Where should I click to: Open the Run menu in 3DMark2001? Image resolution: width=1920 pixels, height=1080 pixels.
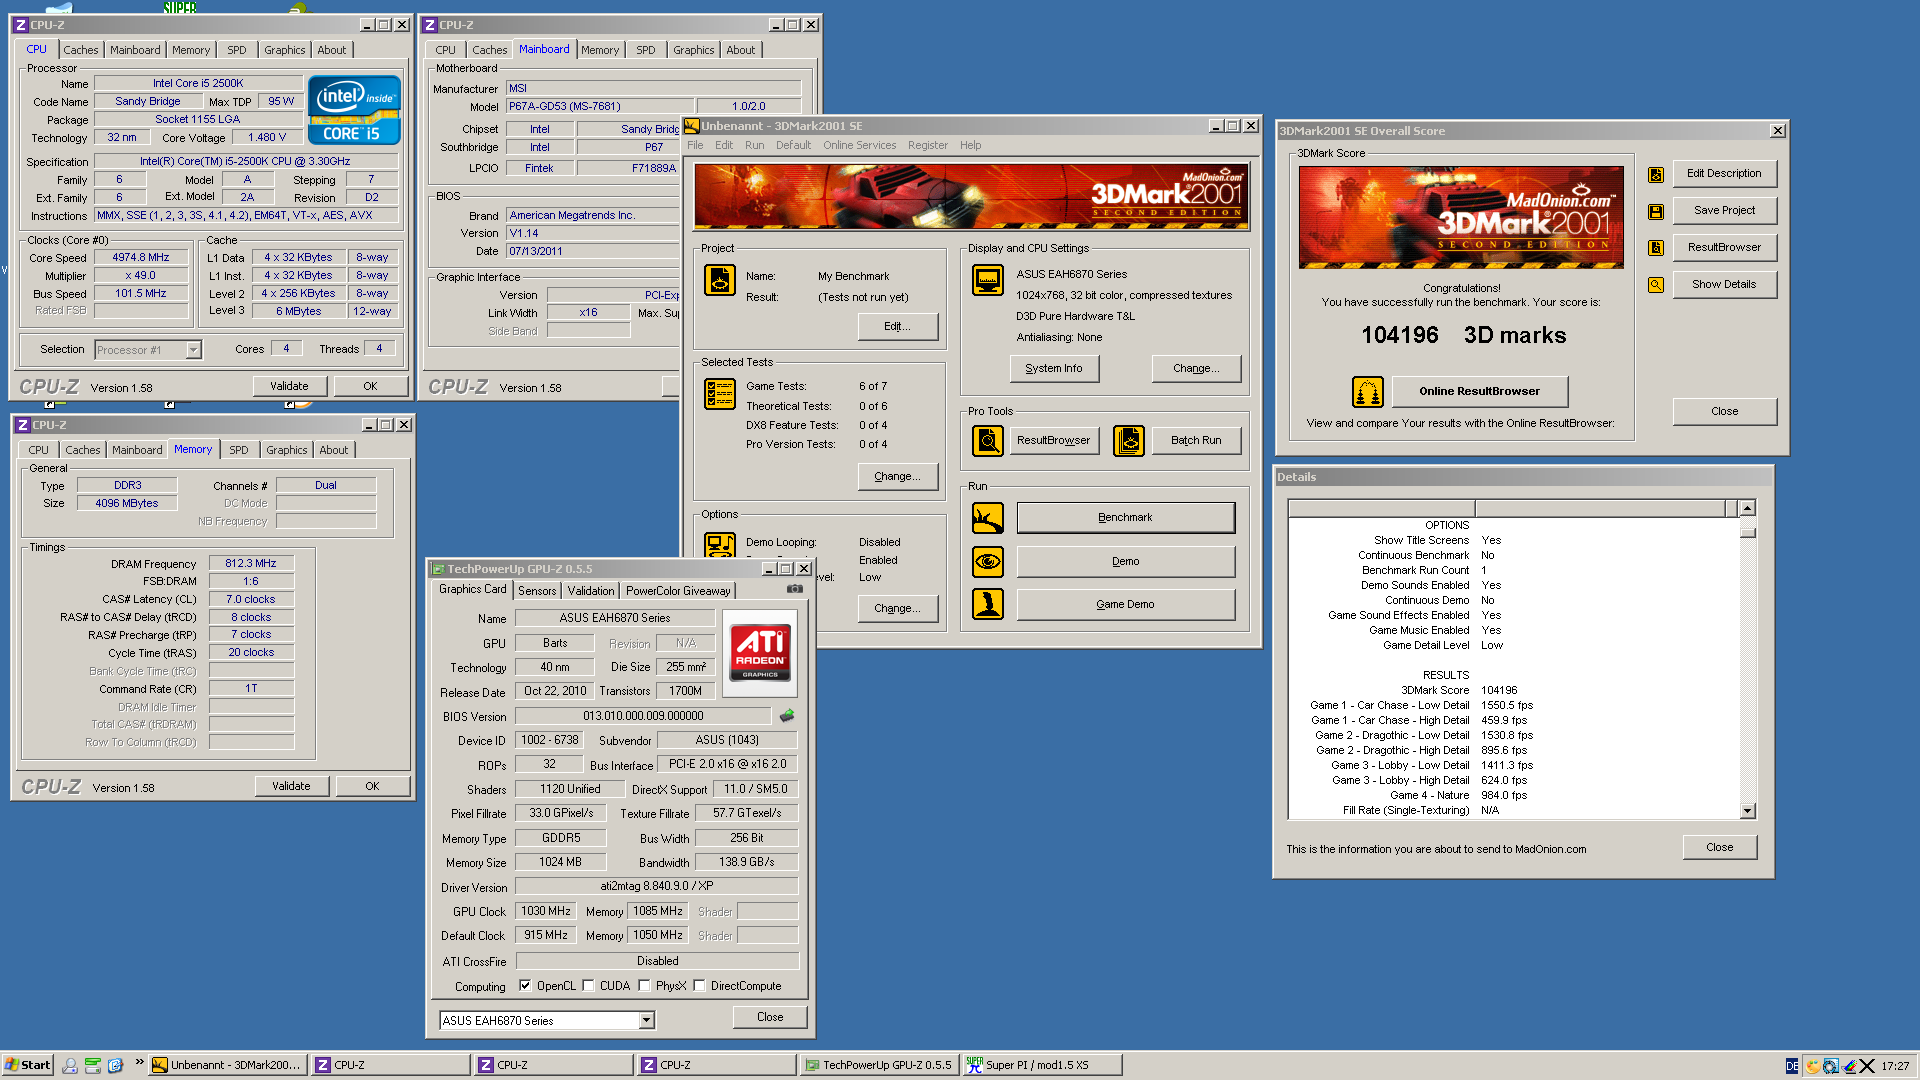(754, 145)
